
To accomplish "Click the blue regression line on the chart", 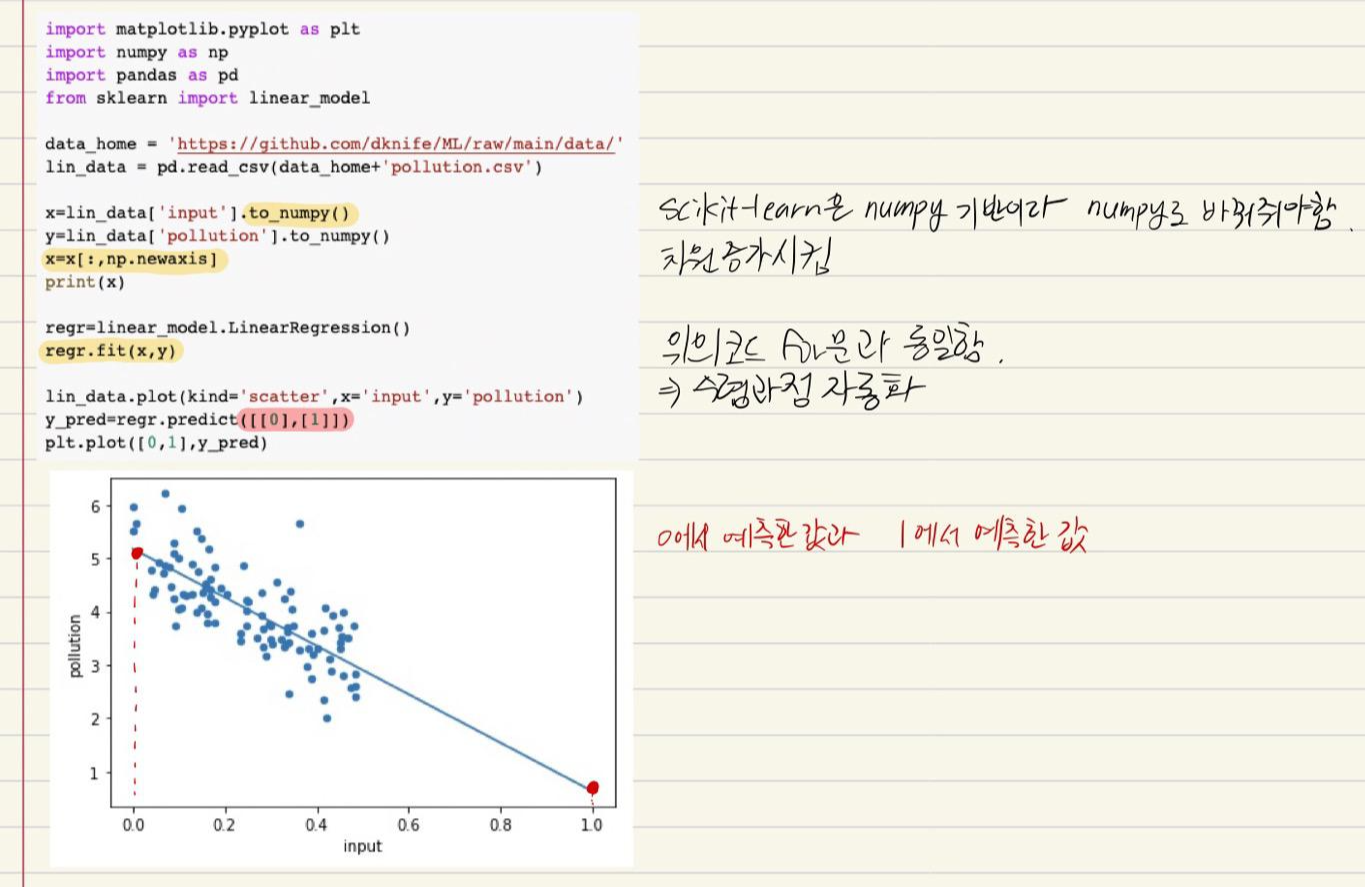I will click(364, 670).
